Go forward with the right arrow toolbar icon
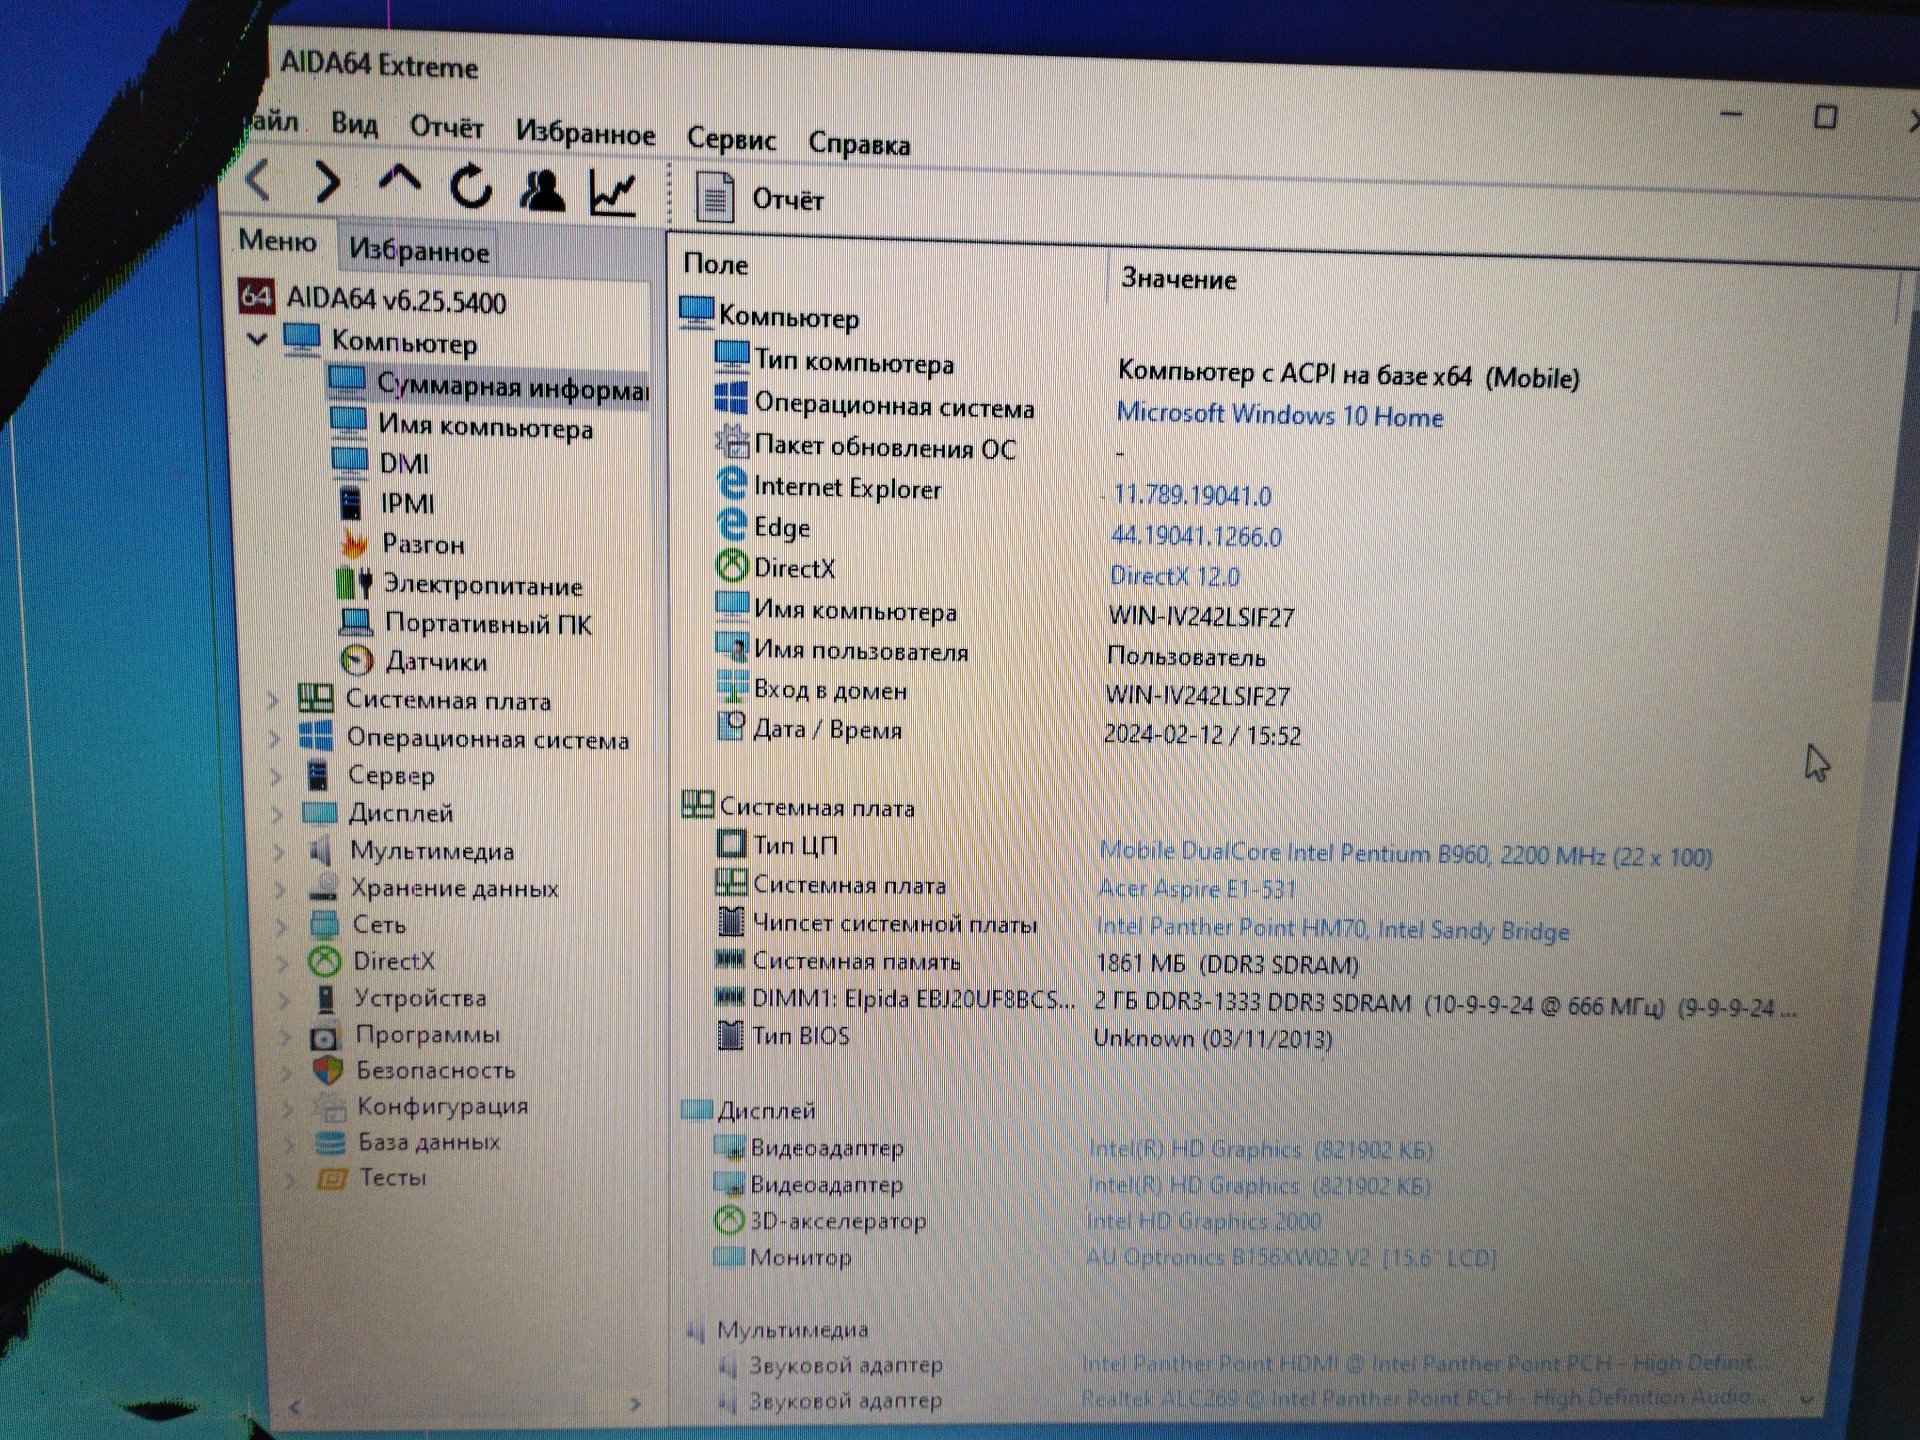The height and width of the screenshot is (1440, 1920). (x=327, y=182)
